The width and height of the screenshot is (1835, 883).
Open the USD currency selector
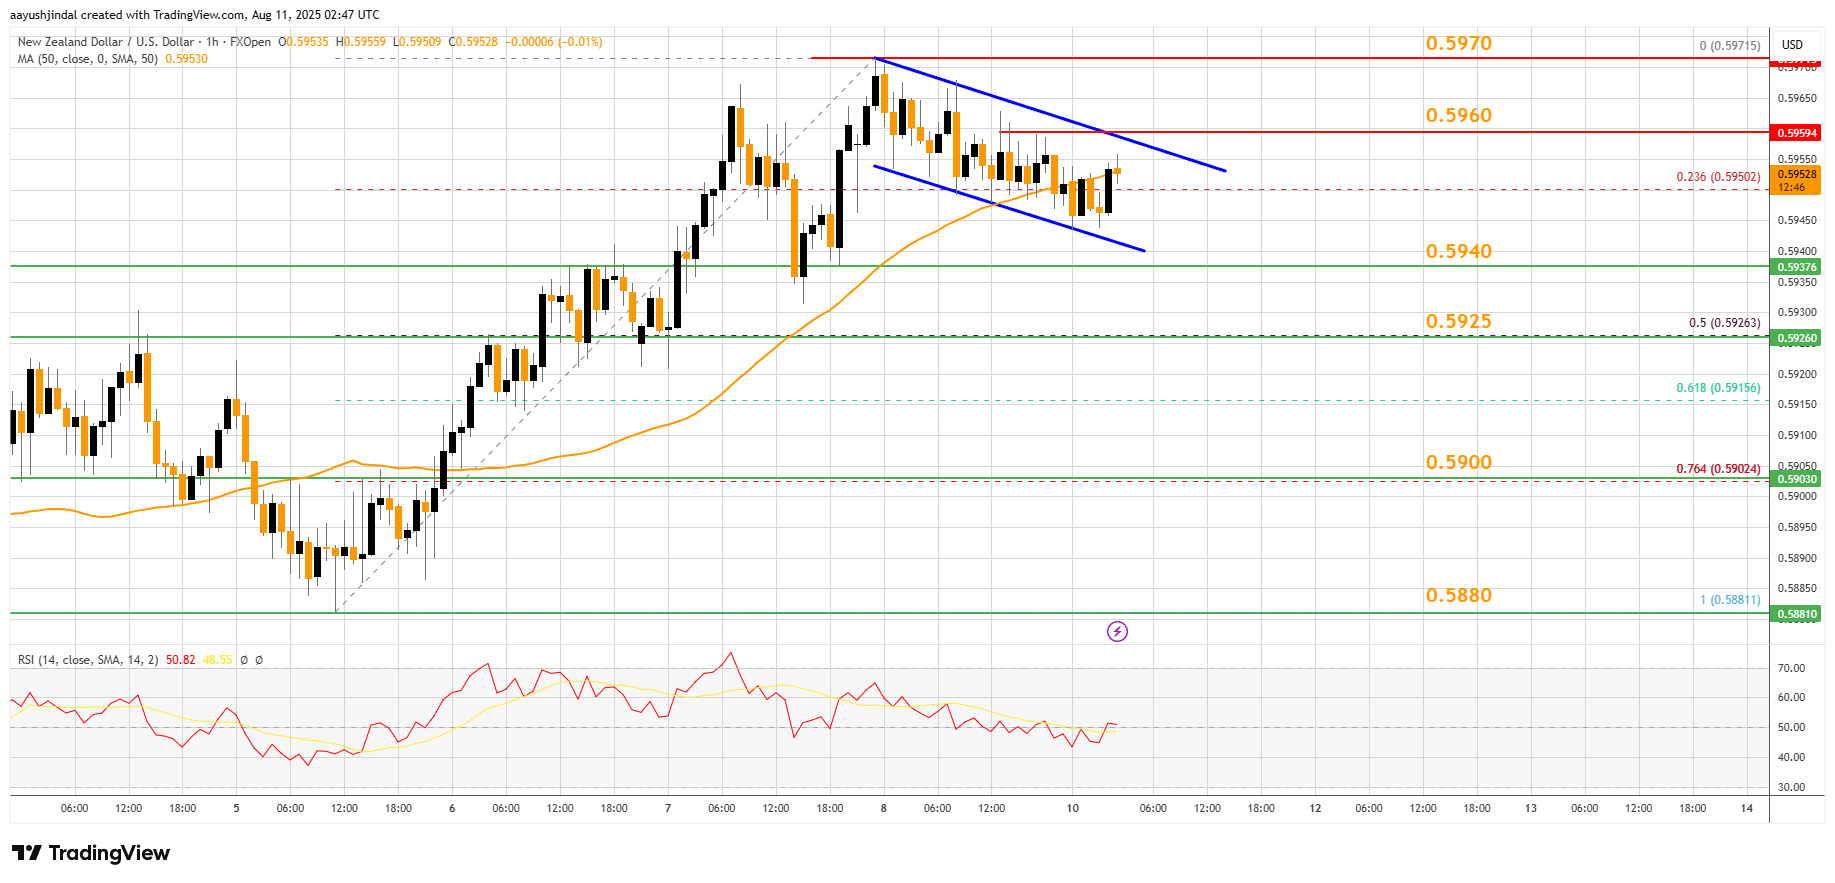[1792, 44]
